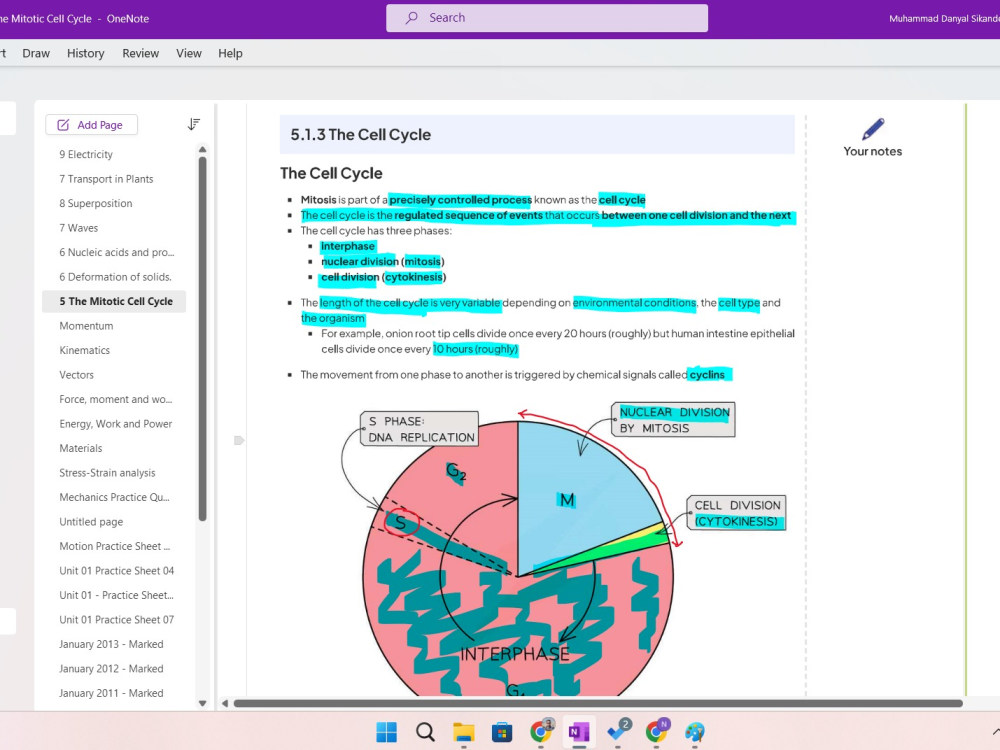Open Windows taskbar search
The image size is (1000, 750).
point(425,732)
